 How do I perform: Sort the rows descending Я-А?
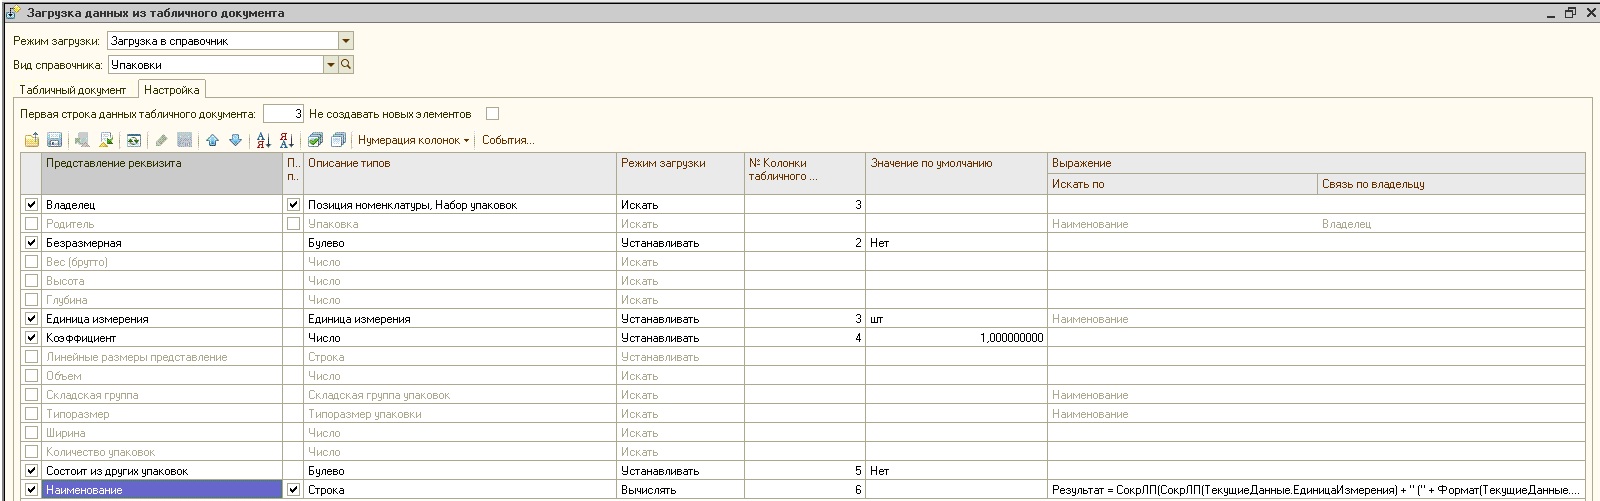pyautogui.click(x=286, y=140)
